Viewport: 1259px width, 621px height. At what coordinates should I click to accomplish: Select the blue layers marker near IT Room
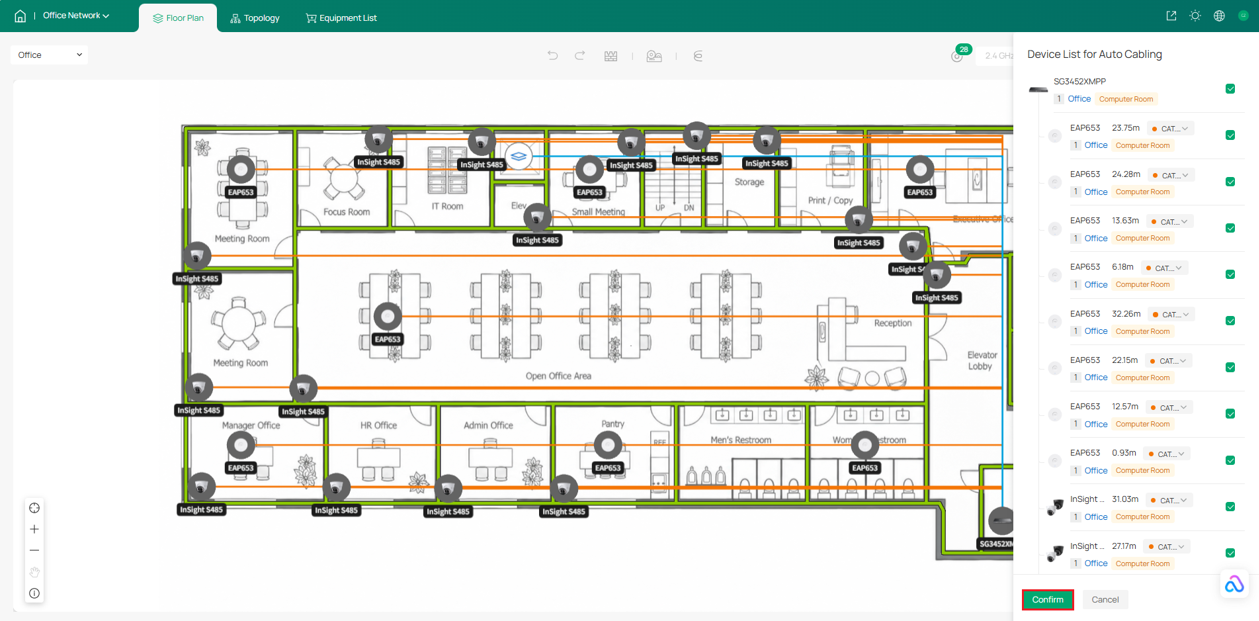pyautogui.click(x=518, y=156)
